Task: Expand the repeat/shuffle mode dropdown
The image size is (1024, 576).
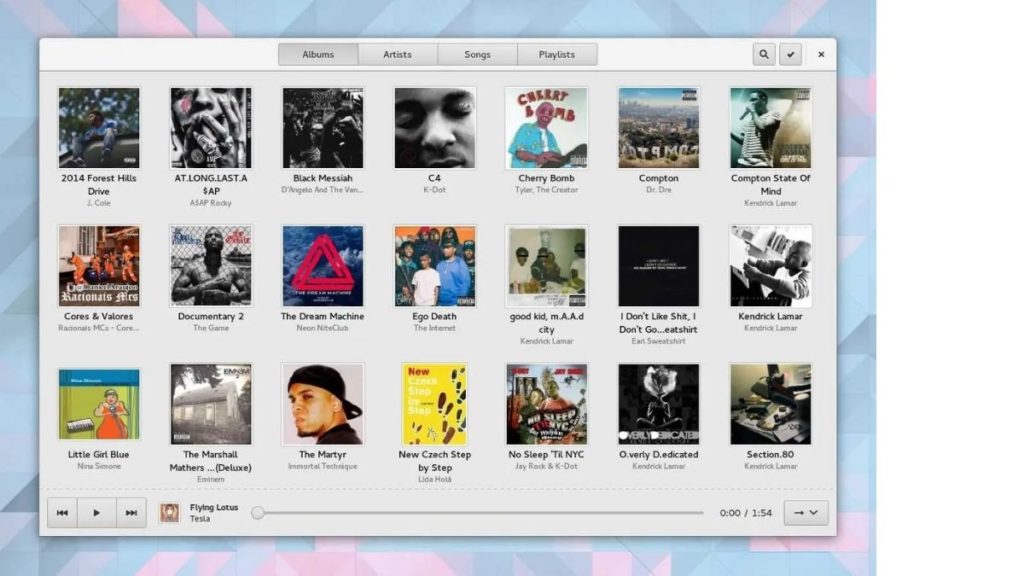Action: pos(805,513)
